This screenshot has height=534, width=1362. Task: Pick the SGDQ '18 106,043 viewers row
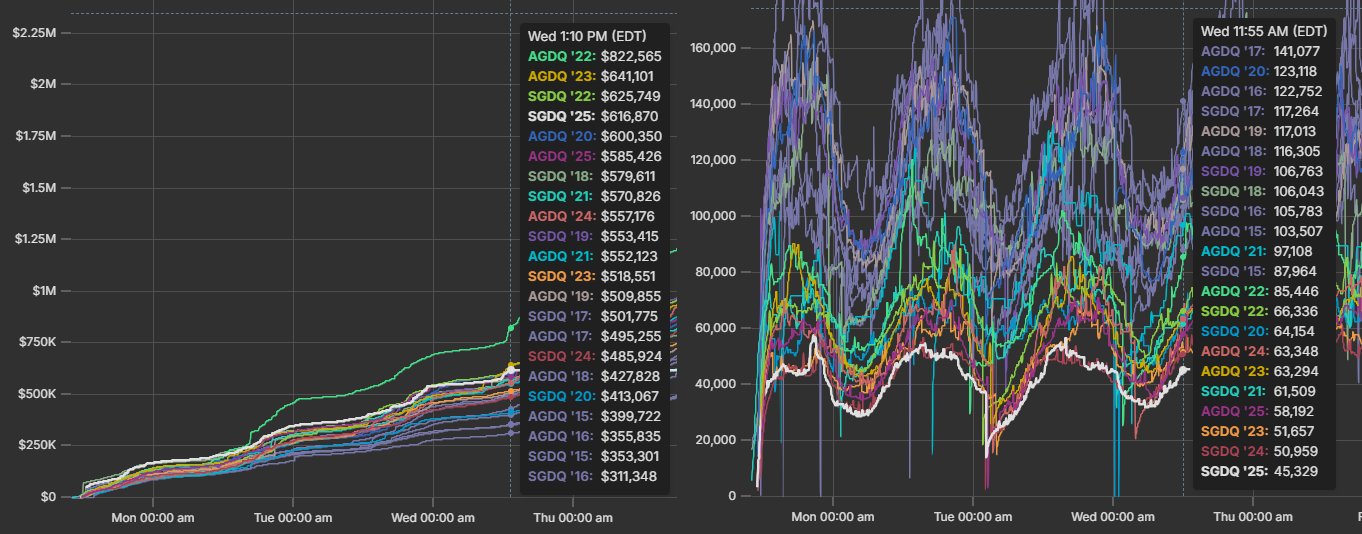pyautogui.click(x=1261, y=191)
